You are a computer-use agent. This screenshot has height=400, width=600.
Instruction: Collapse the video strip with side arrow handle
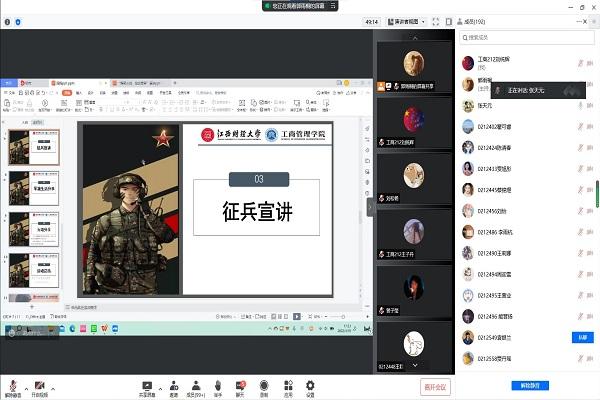coord(370,207)
